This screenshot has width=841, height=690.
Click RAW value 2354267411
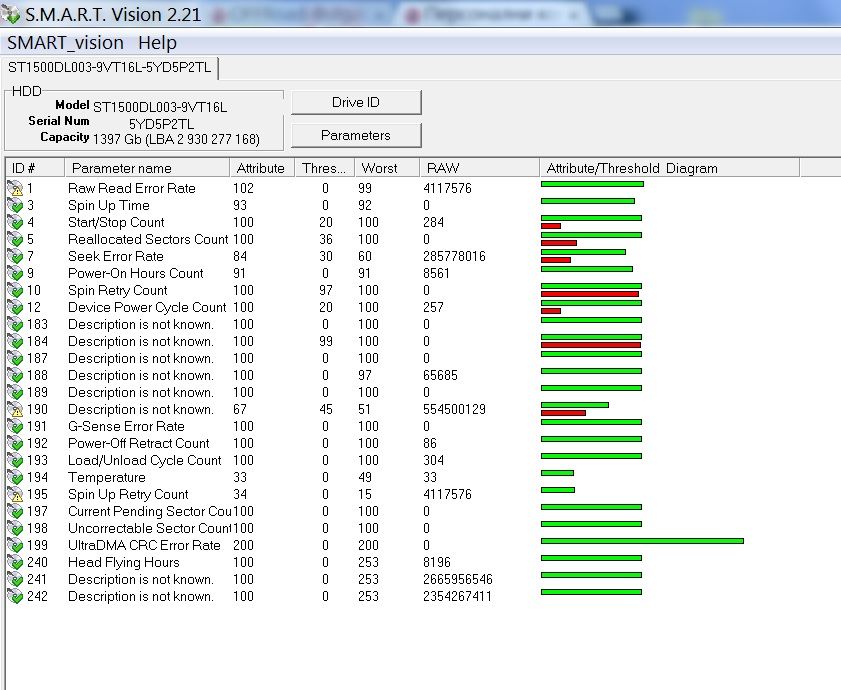tap(457, 596)
